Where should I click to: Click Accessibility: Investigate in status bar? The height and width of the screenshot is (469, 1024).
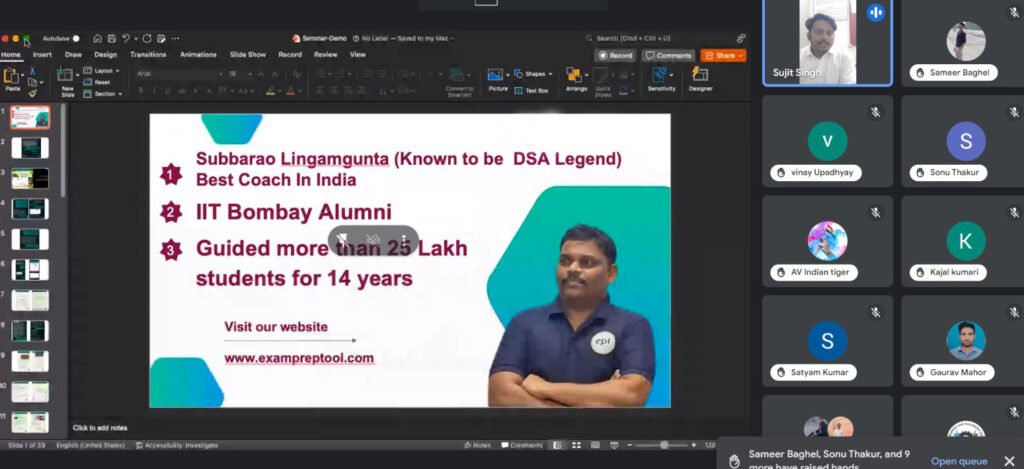pos(177,445)
